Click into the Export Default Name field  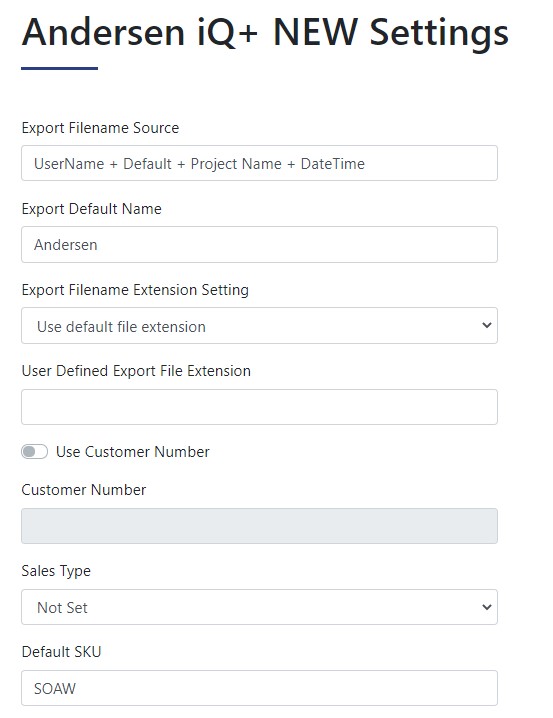[x=259, y=245]
